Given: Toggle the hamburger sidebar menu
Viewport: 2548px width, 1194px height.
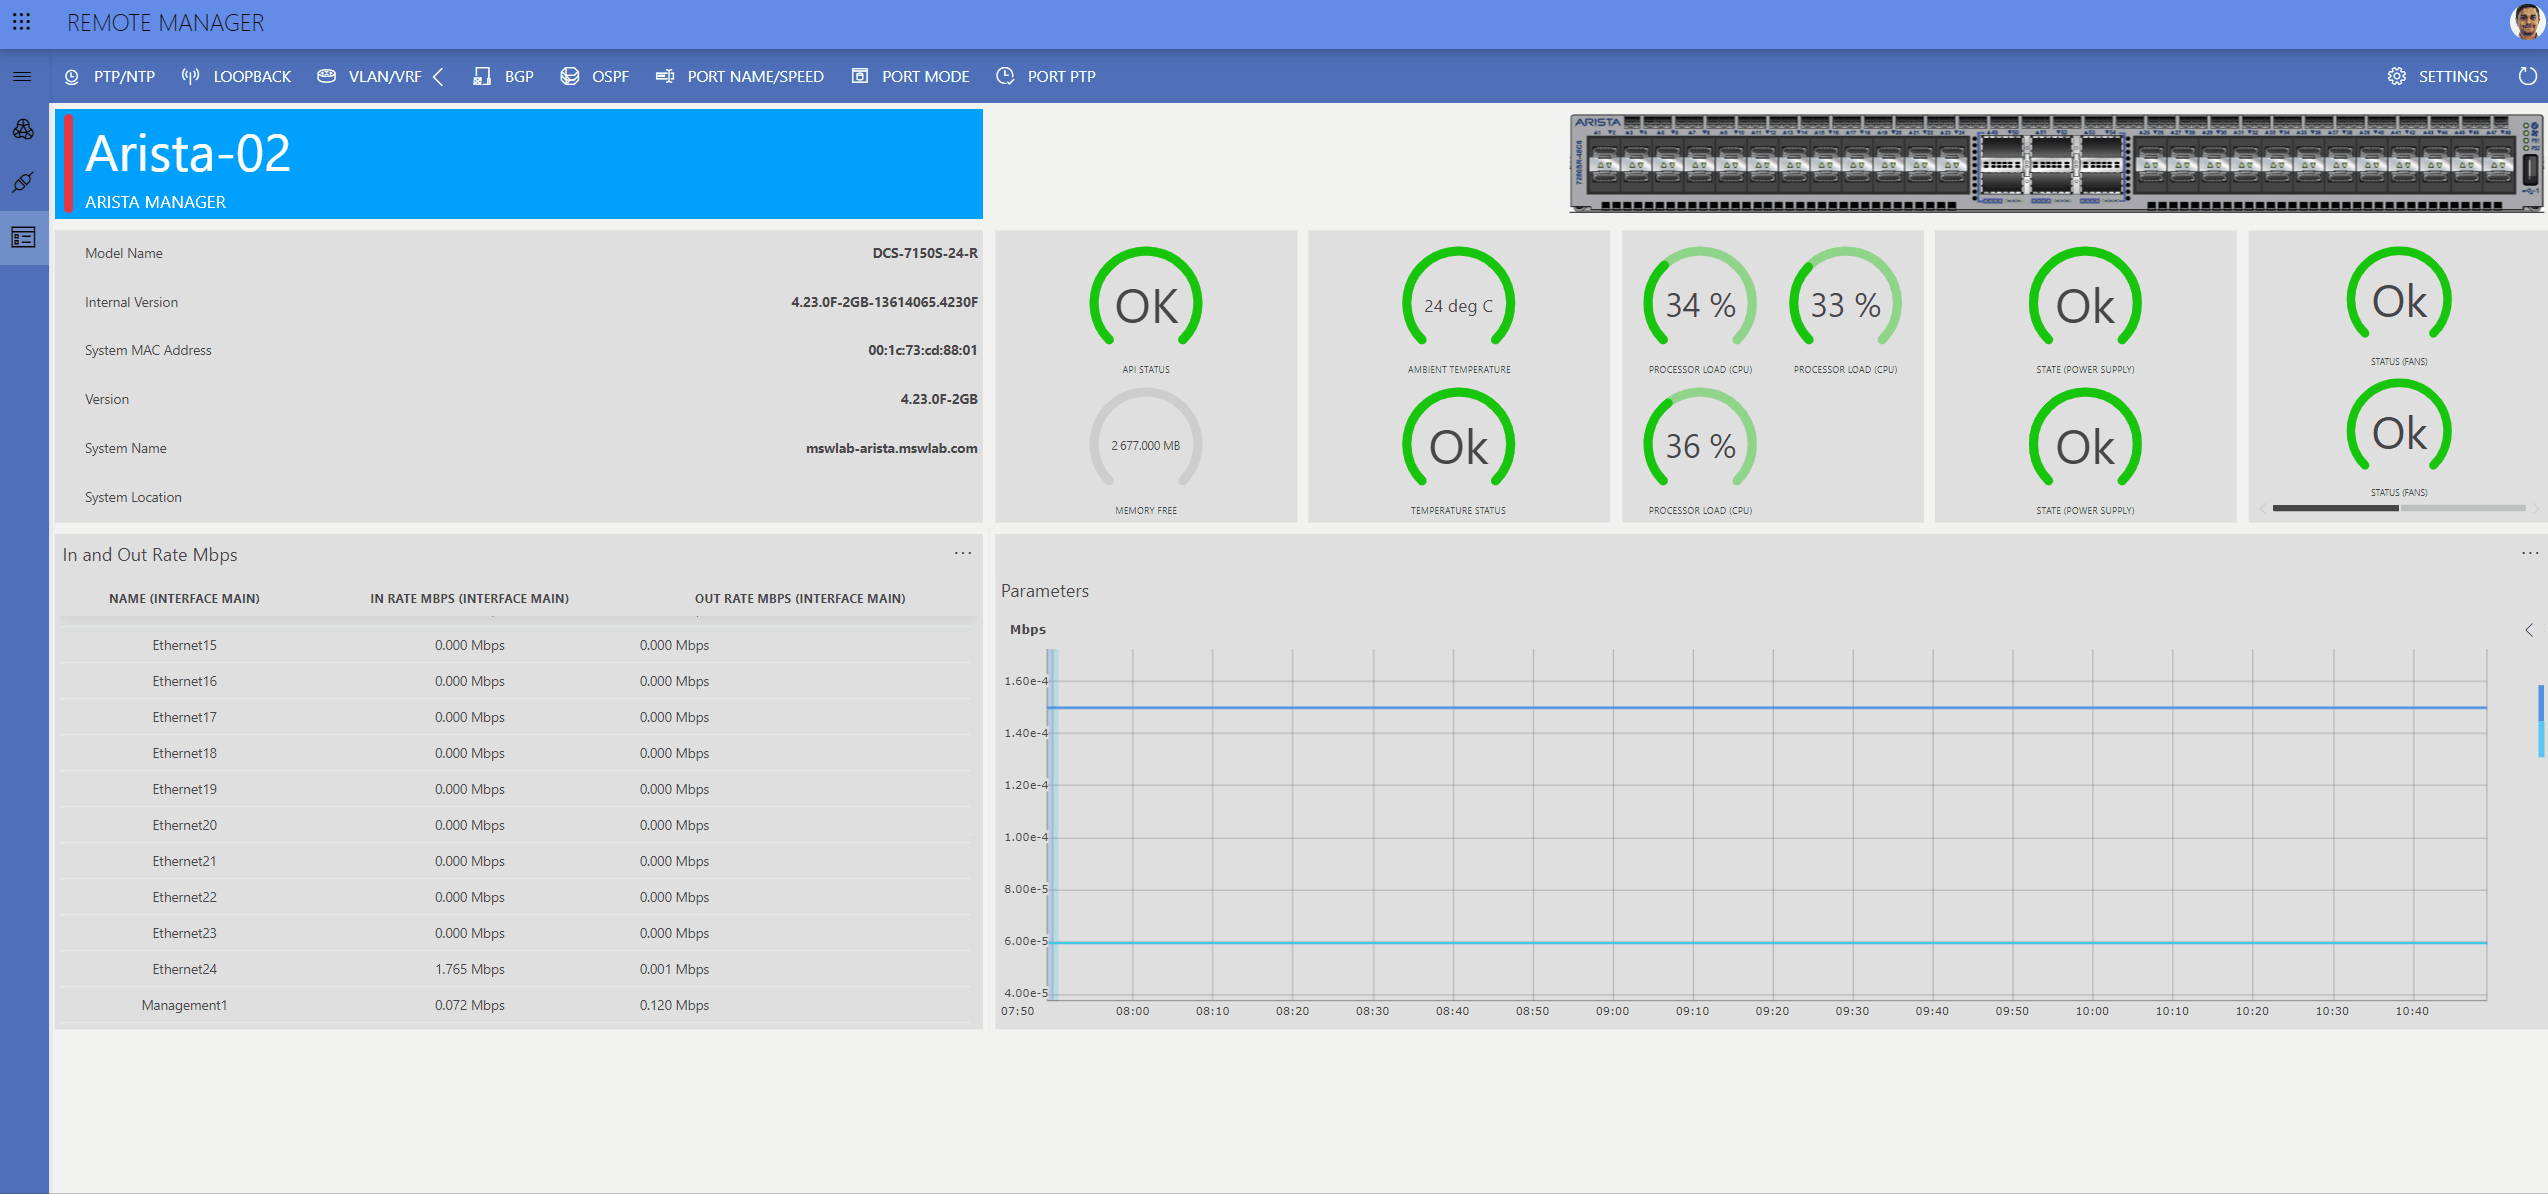Looking at the screenshot, I should point(22,76).
